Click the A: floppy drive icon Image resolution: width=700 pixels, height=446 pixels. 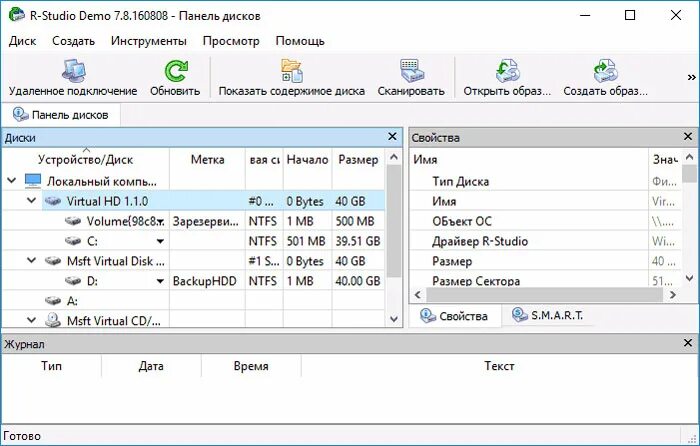click(x=53, y=301)
